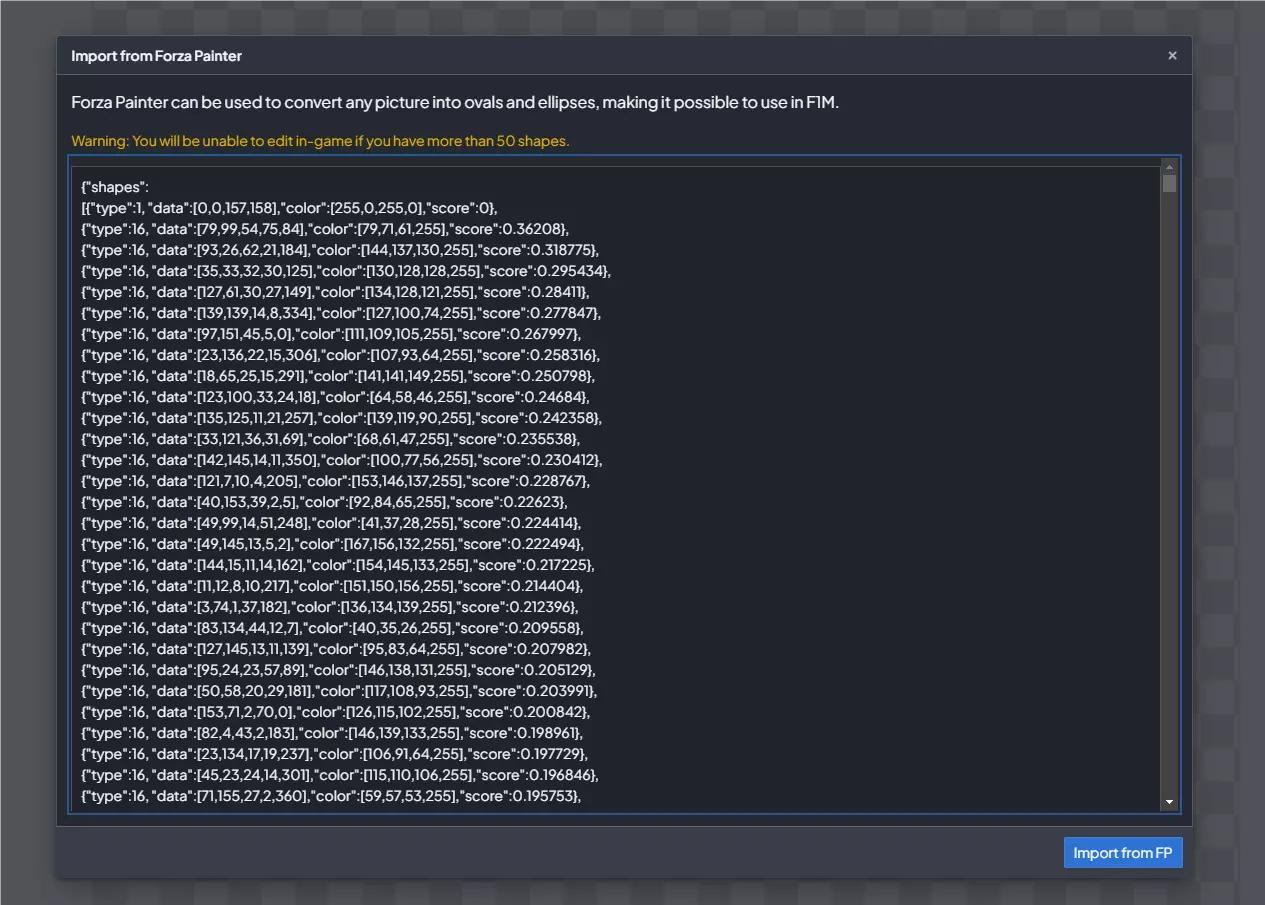This screenshot has height=905, width=1265.
Task: Click the textarea scrollbar down arrow
Action: coord(1169,803)
